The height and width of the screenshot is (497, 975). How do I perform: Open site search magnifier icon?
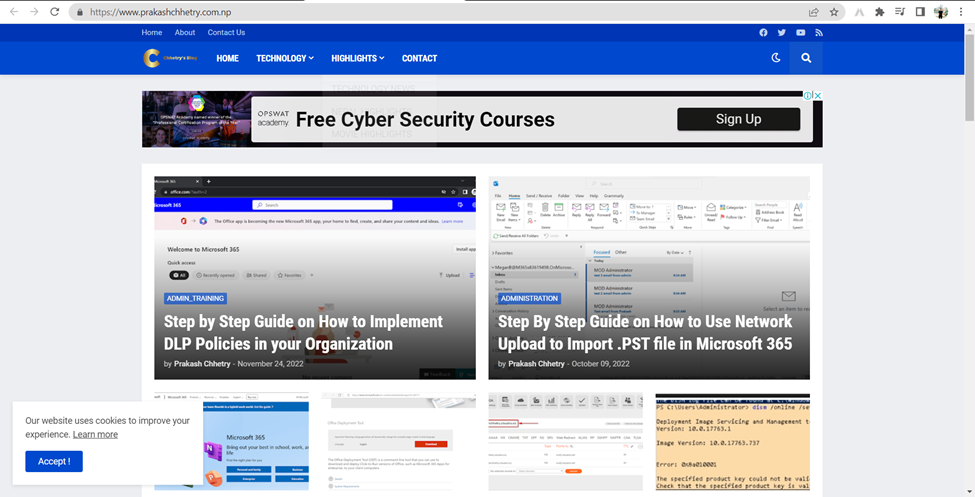pyautogui.click(x=806, y=58)
